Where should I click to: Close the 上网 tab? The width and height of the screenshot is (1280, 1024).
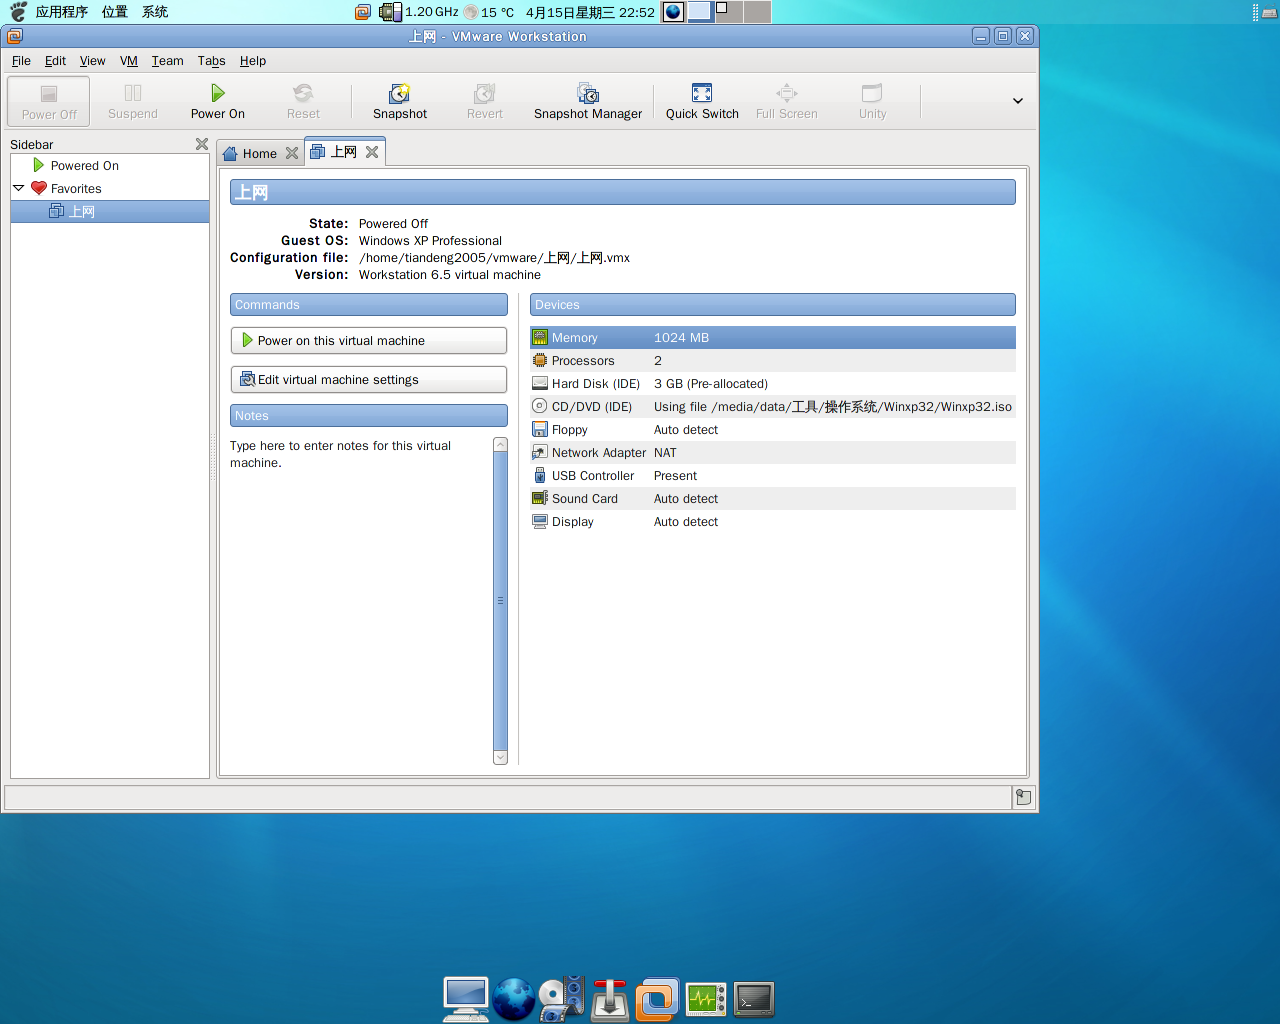(x=372, y=152)
